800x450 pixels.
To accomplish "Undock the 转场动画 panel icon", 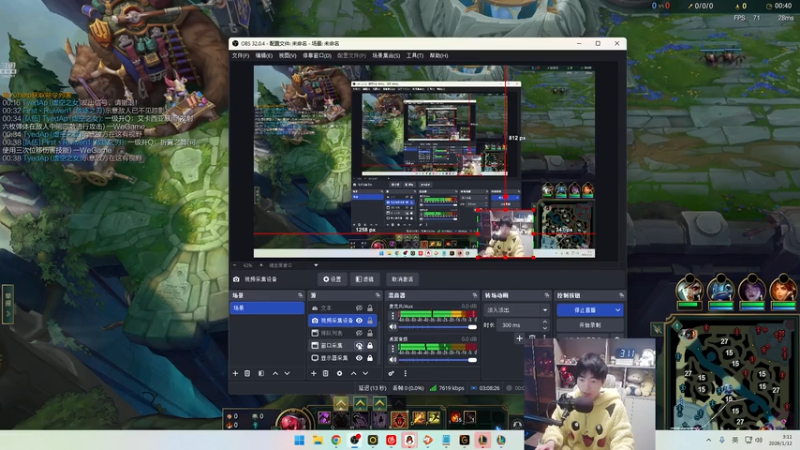I will [546, 295].
